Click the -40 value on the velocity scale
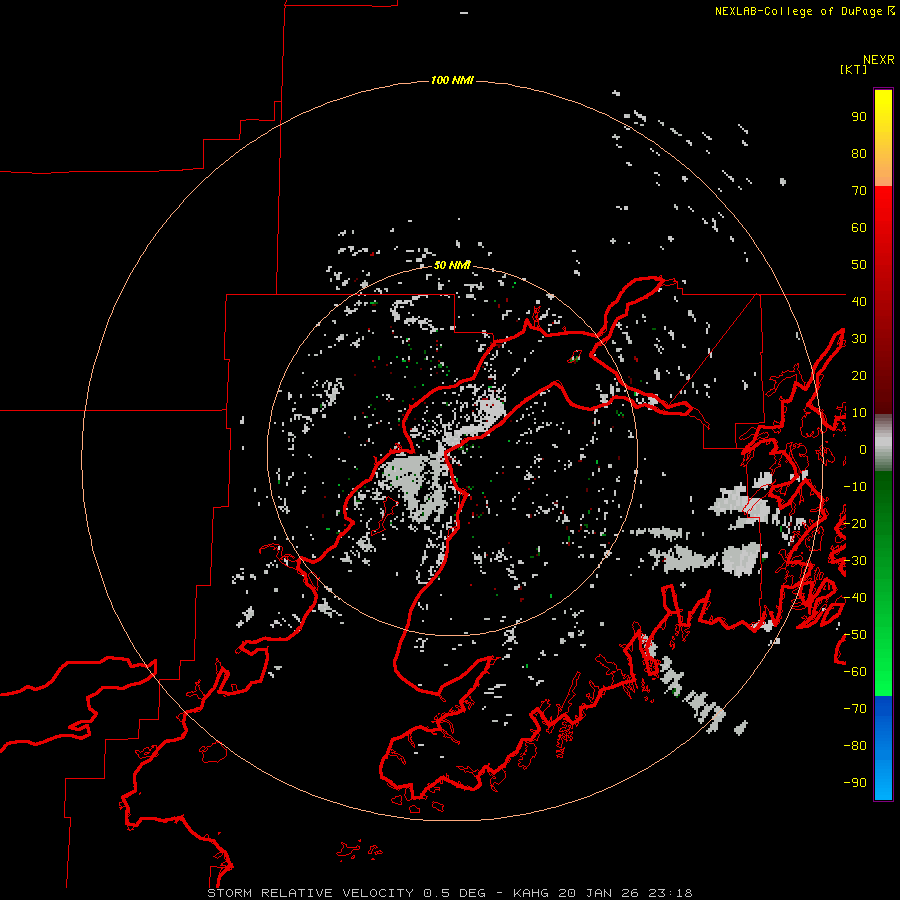 point(855,598)
